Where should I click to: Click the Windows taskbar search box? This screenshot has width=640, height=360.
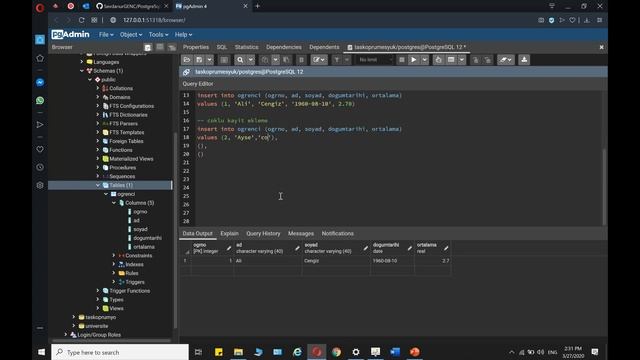[x=120, y=352]
